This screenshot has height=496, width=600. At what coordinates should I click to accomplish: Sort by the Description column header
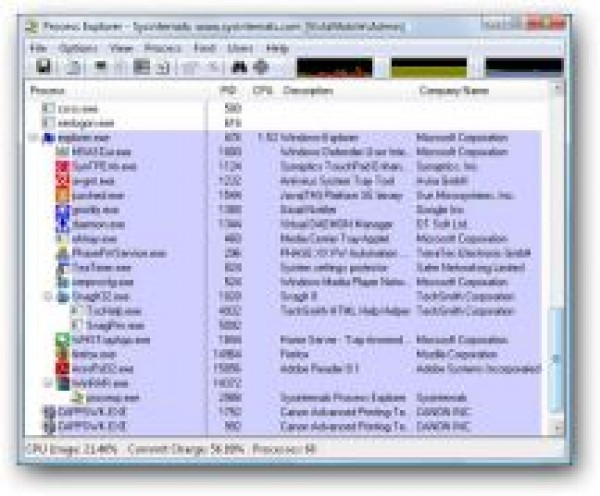click(346, 91)
